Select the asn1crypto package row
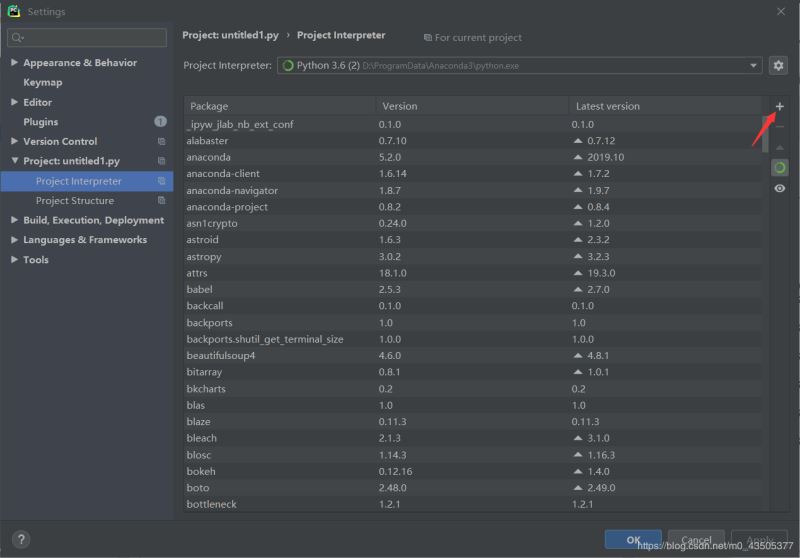This screenshot has width=800, height=558. tap(473, 223)
